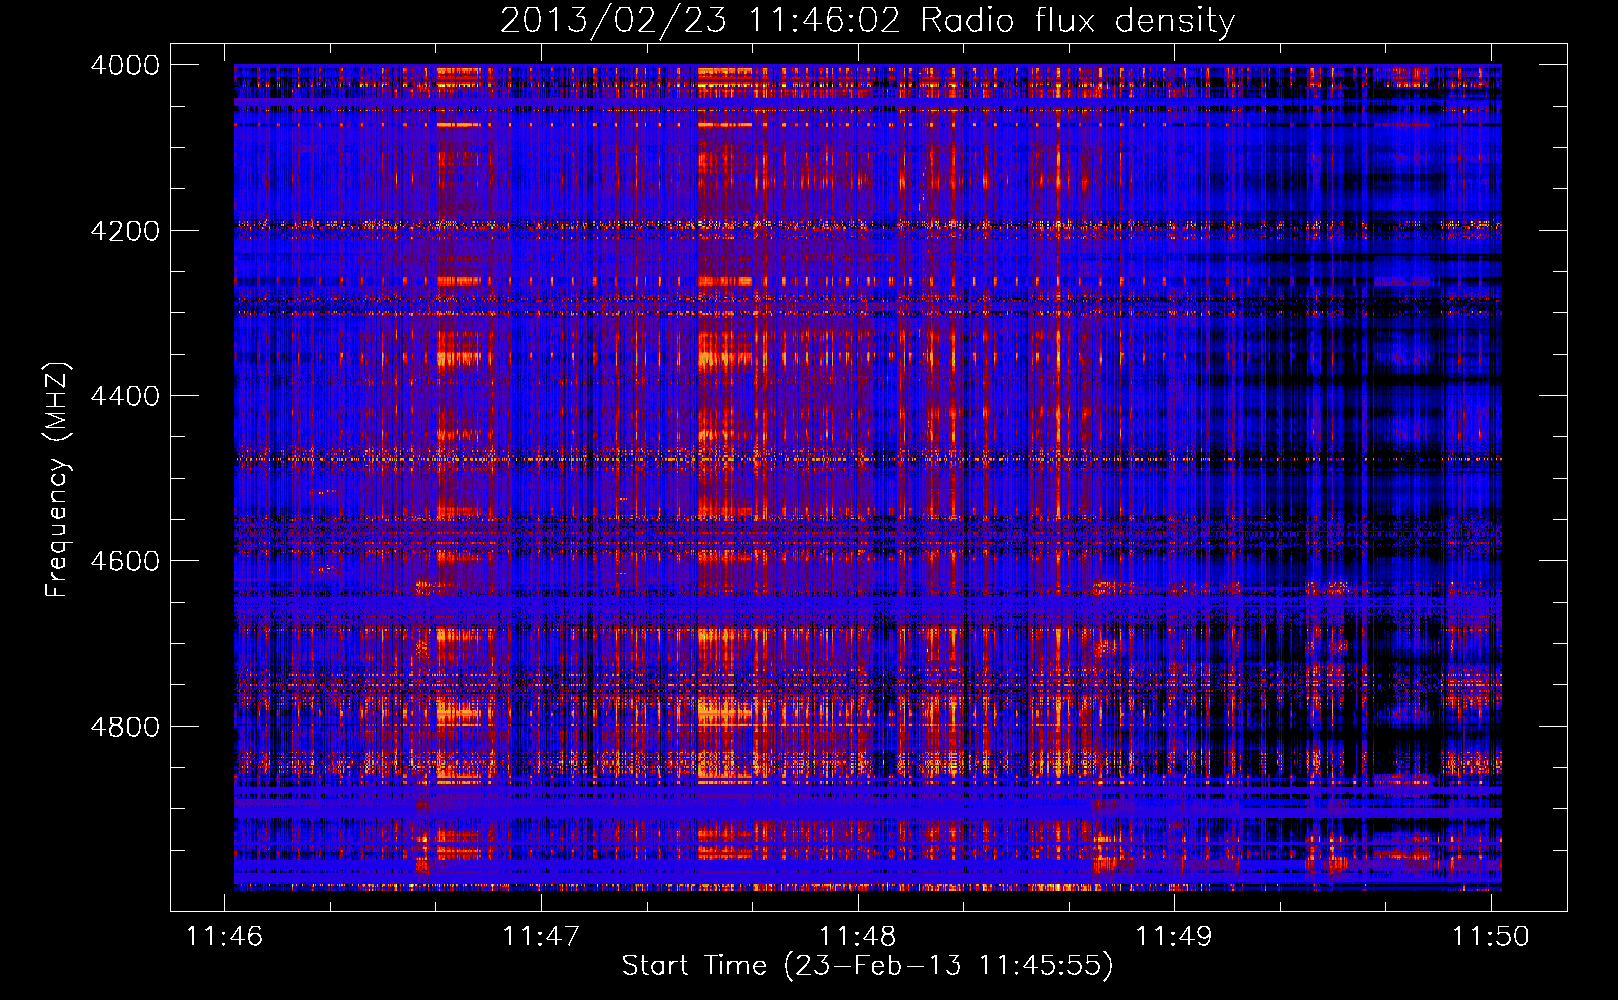Click the 11:48 time tick label
This screenshot has height=1000, width=1618.
(x=857, y=936)
